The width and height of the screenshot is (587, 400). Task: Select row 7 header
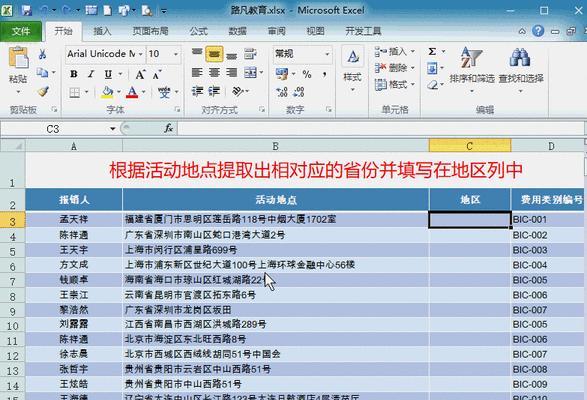pos(12,281)
